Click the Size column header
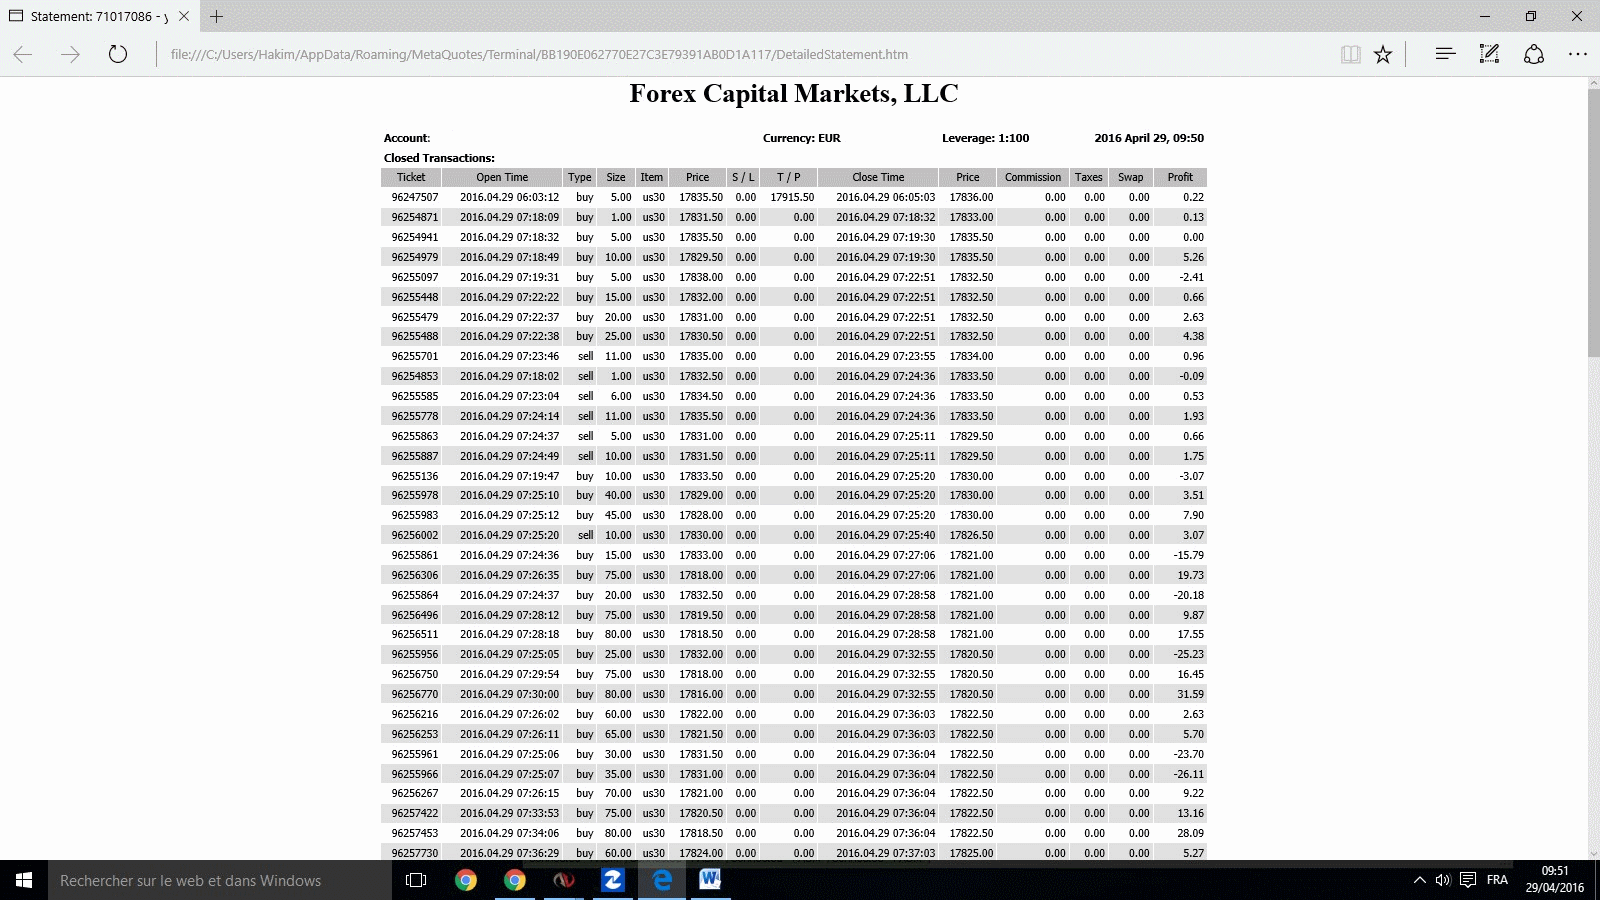 [616, 177]
